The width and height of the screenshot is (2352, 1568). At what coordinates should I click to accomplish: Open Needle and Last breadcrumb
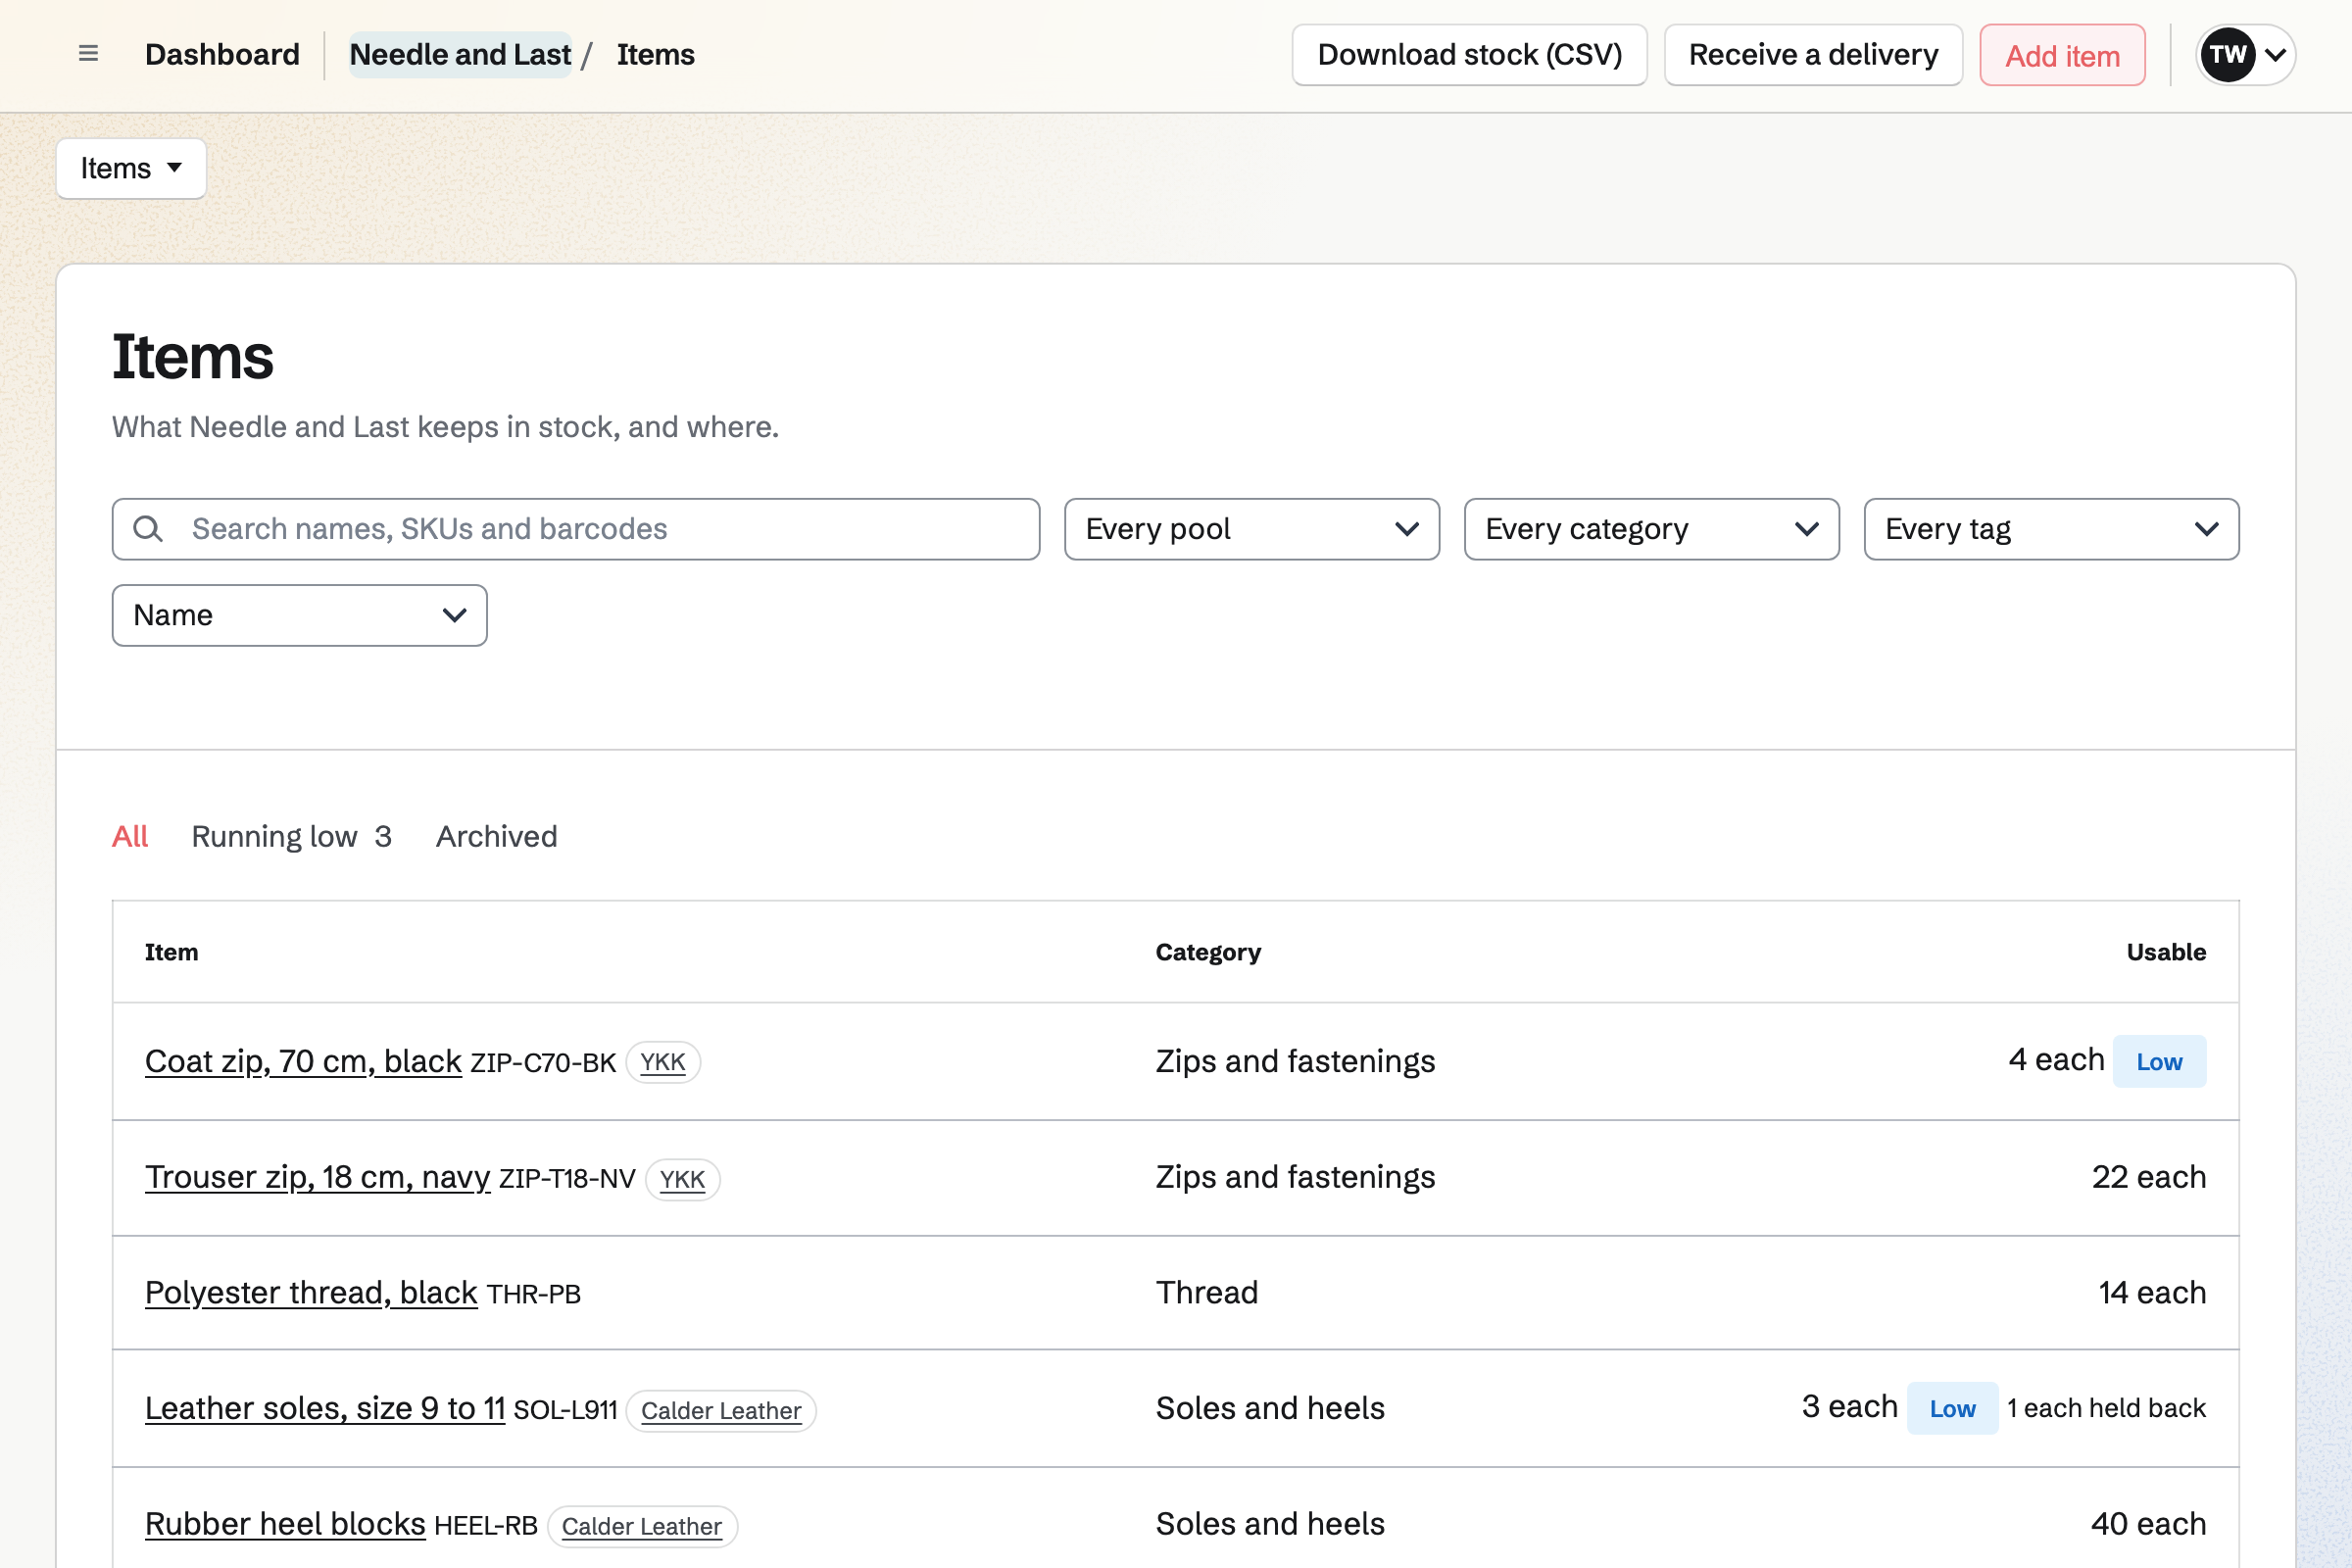click(x=460, y=54)
